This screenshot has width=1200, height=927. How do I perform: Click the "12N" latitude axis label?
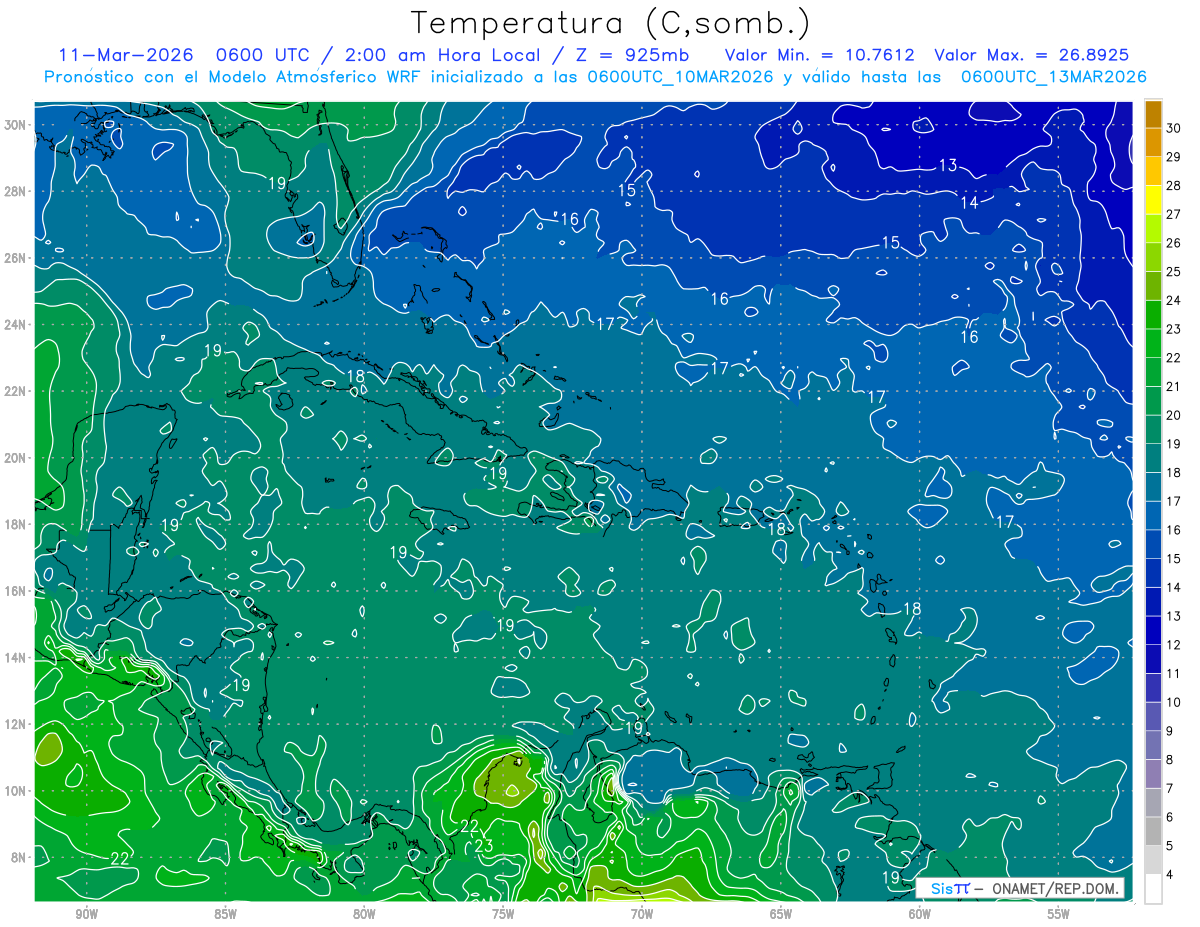pos(17,724)
